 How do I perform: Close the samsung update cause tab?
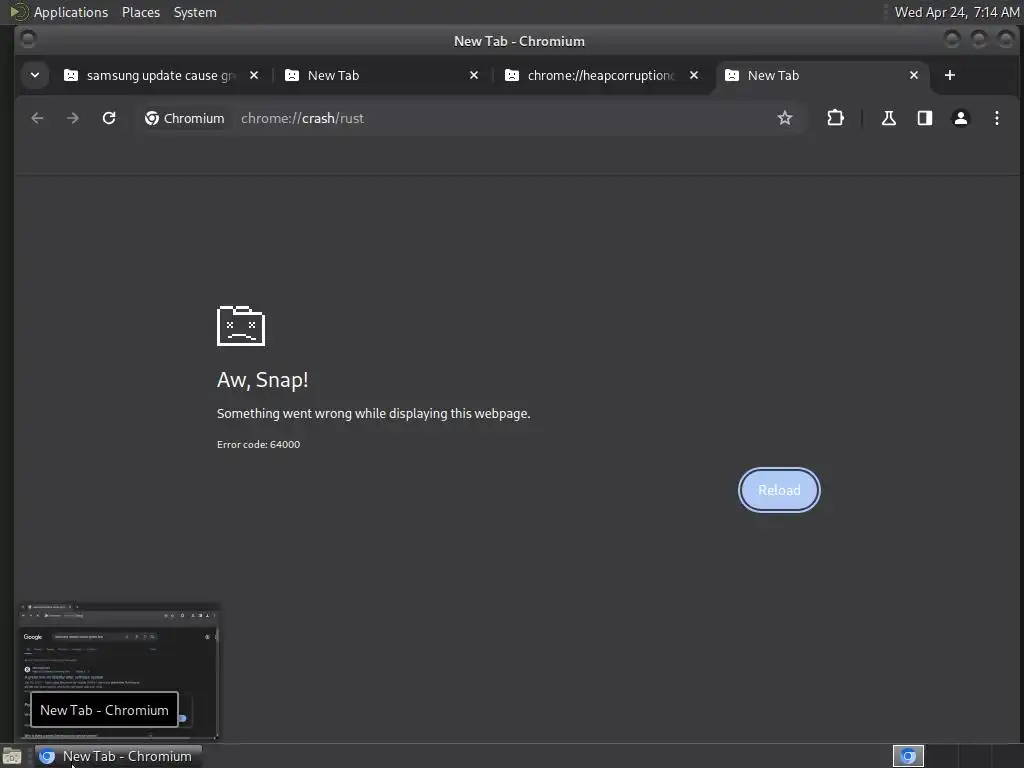click(x=254, y=75)
